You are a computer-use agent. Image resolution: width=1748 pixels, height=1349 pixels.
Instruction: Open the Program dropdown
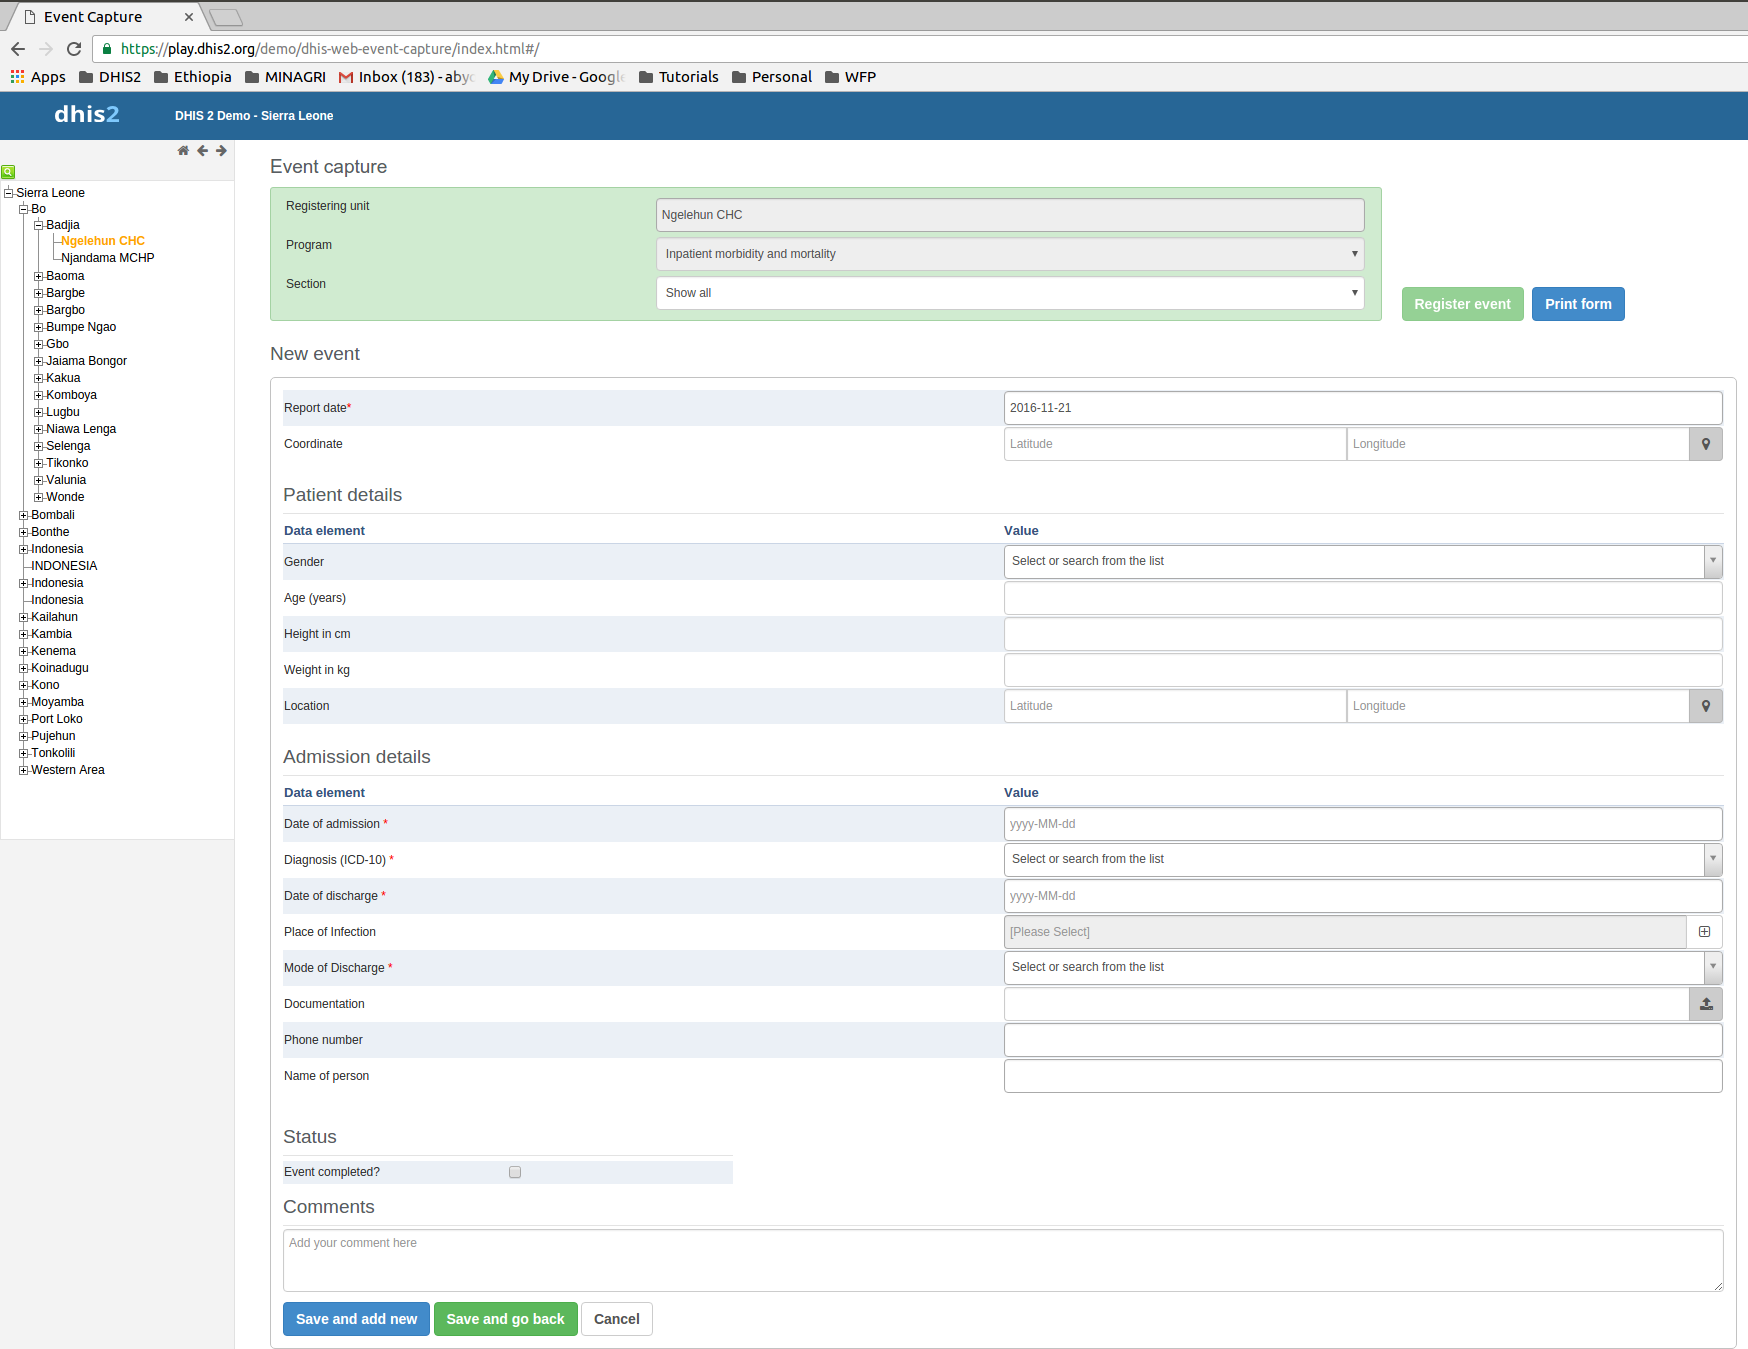click(1009, 254)
